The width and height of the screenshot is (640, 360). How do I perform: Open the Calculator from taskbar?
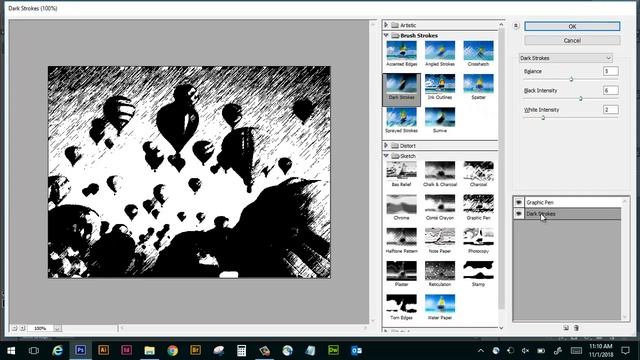(x=242, y=350)
